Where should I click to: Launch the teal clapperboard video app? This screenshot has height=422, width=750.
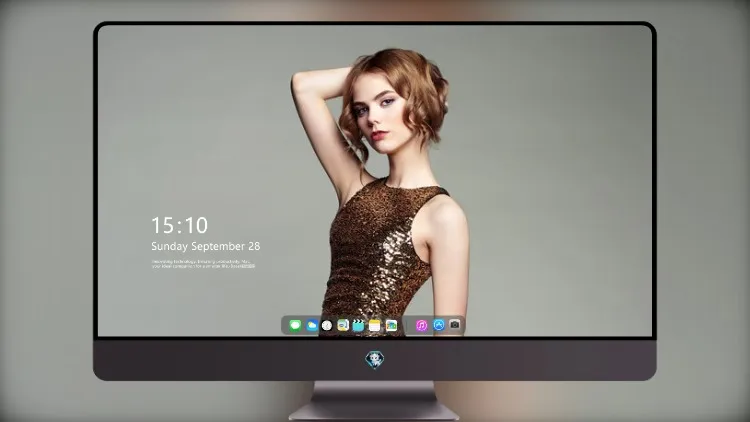pos(359,326)
